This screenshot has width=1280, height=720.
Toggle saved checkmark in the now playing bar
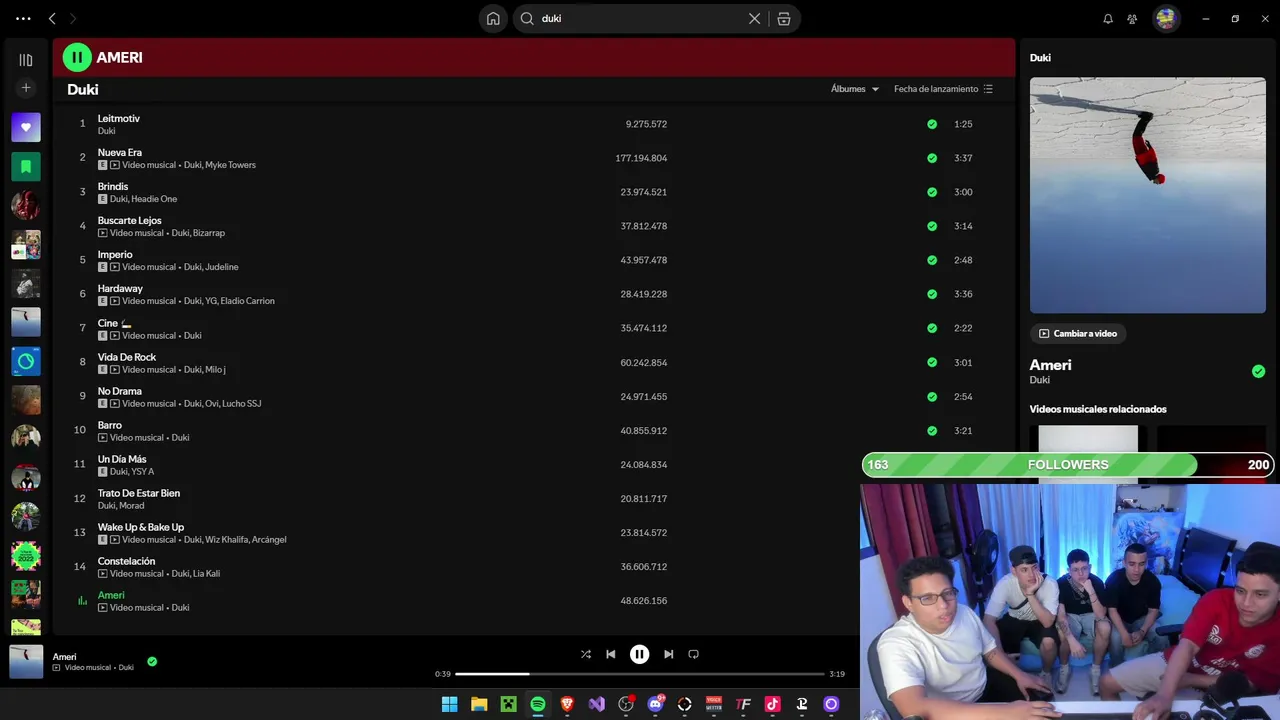(152, 661)
